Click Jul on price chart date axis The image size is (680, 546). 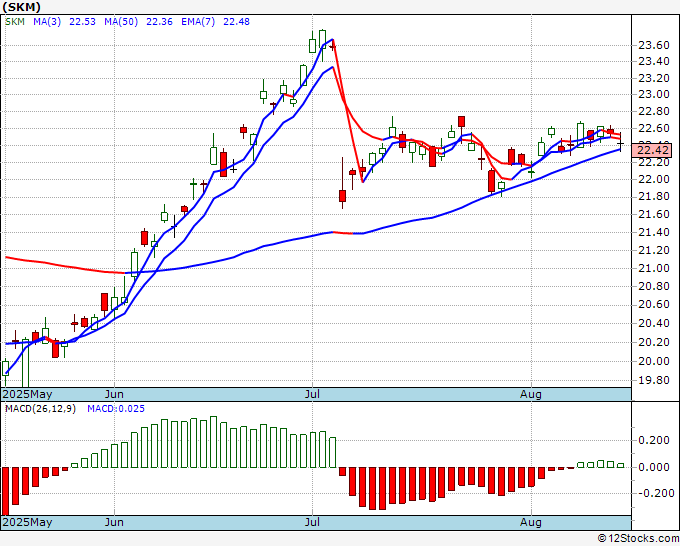(312, 394)
